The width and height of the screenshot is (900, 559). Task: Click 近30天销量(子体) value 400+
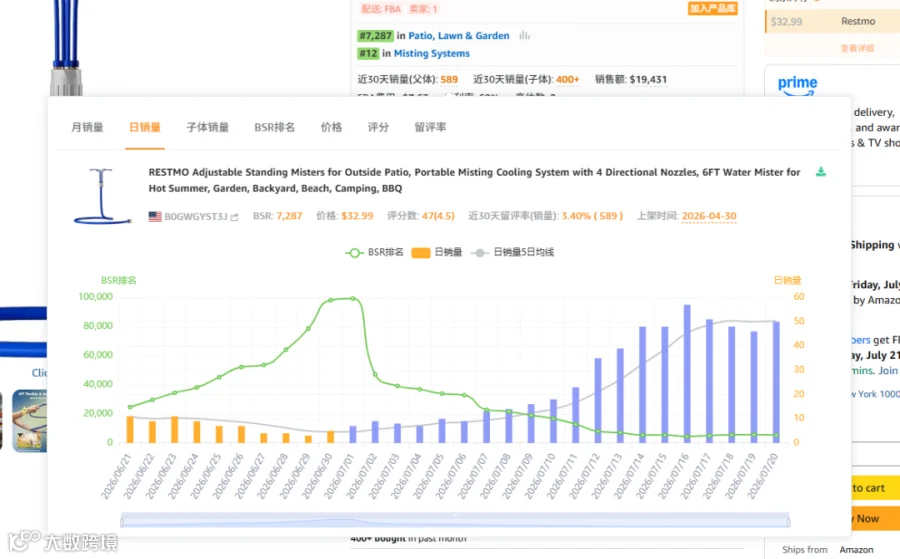[568, 79]
